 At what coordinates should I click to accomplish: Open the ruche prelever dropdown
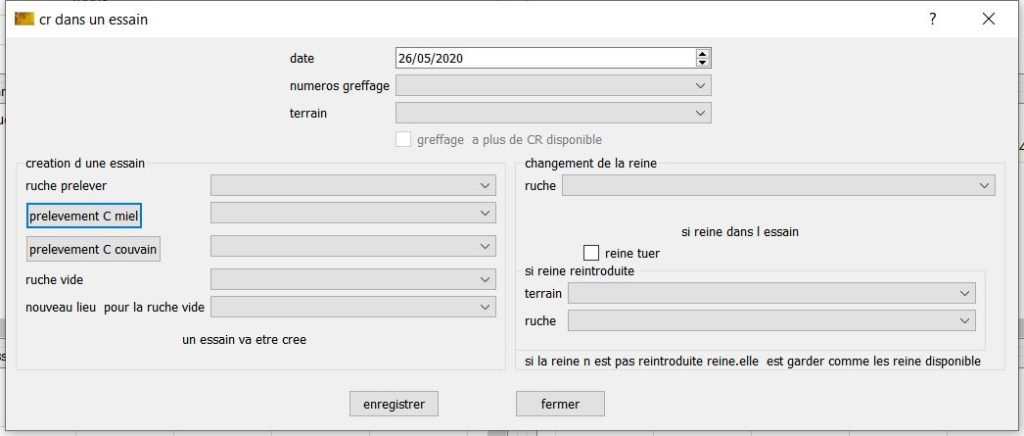pyautogui.click(x=353, y=185)
